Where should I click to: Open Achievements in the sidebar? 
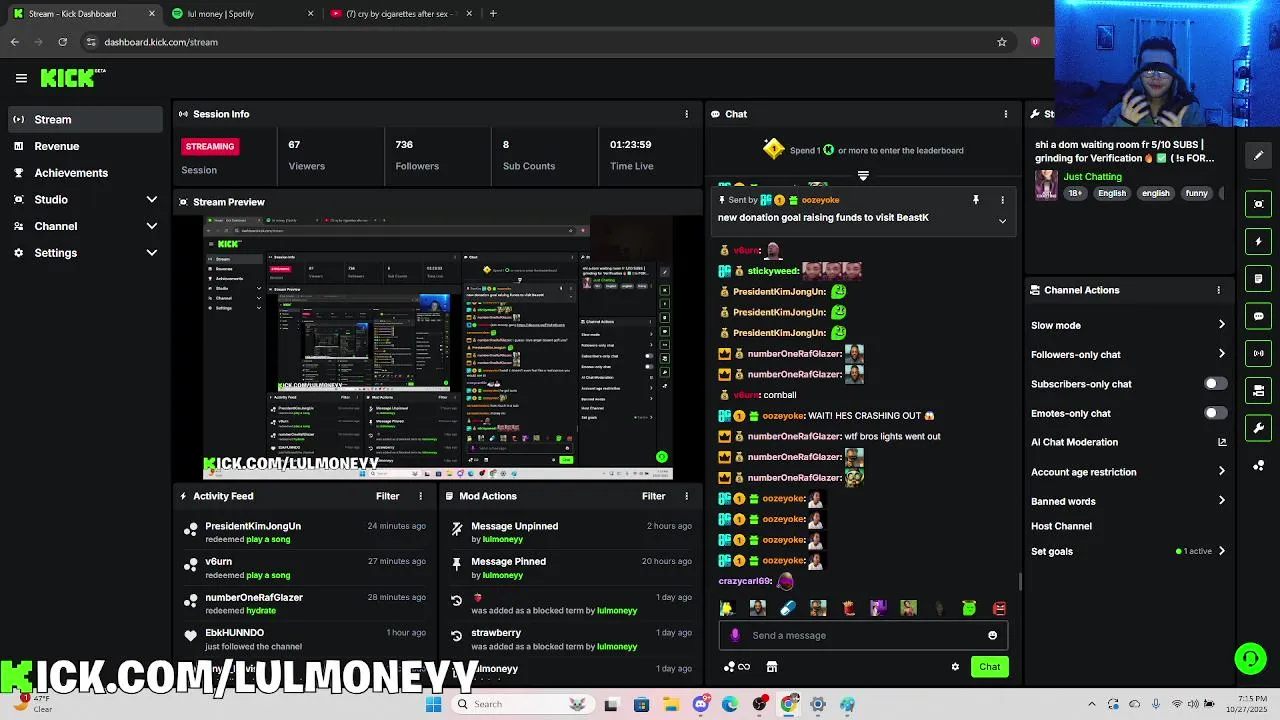(85, 173)
